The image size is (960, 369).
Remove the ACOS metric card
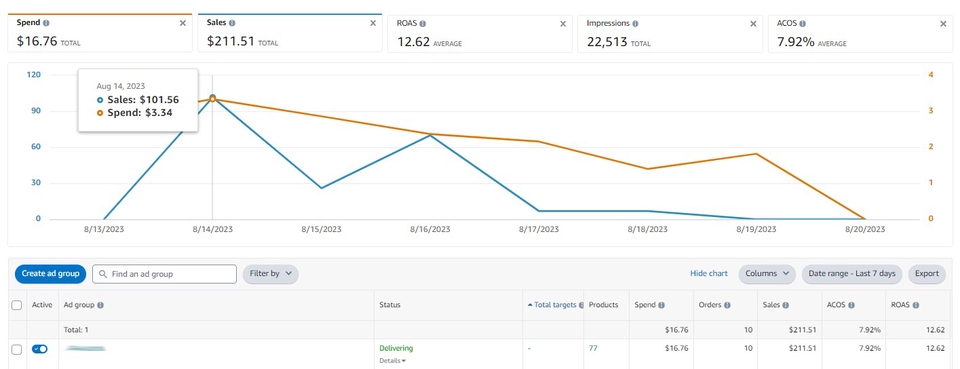click(943, 23)
